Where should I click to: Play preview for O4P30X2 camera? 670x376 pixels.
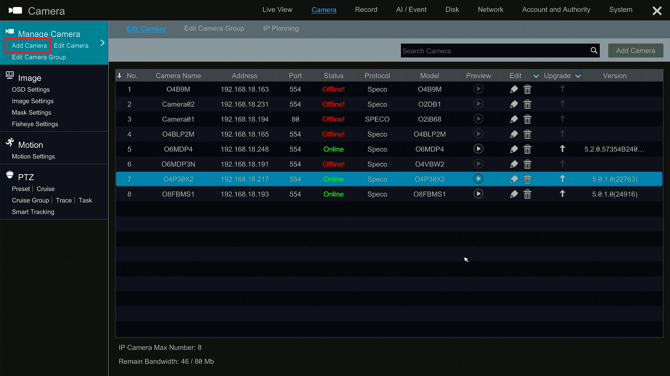[478, 179]
